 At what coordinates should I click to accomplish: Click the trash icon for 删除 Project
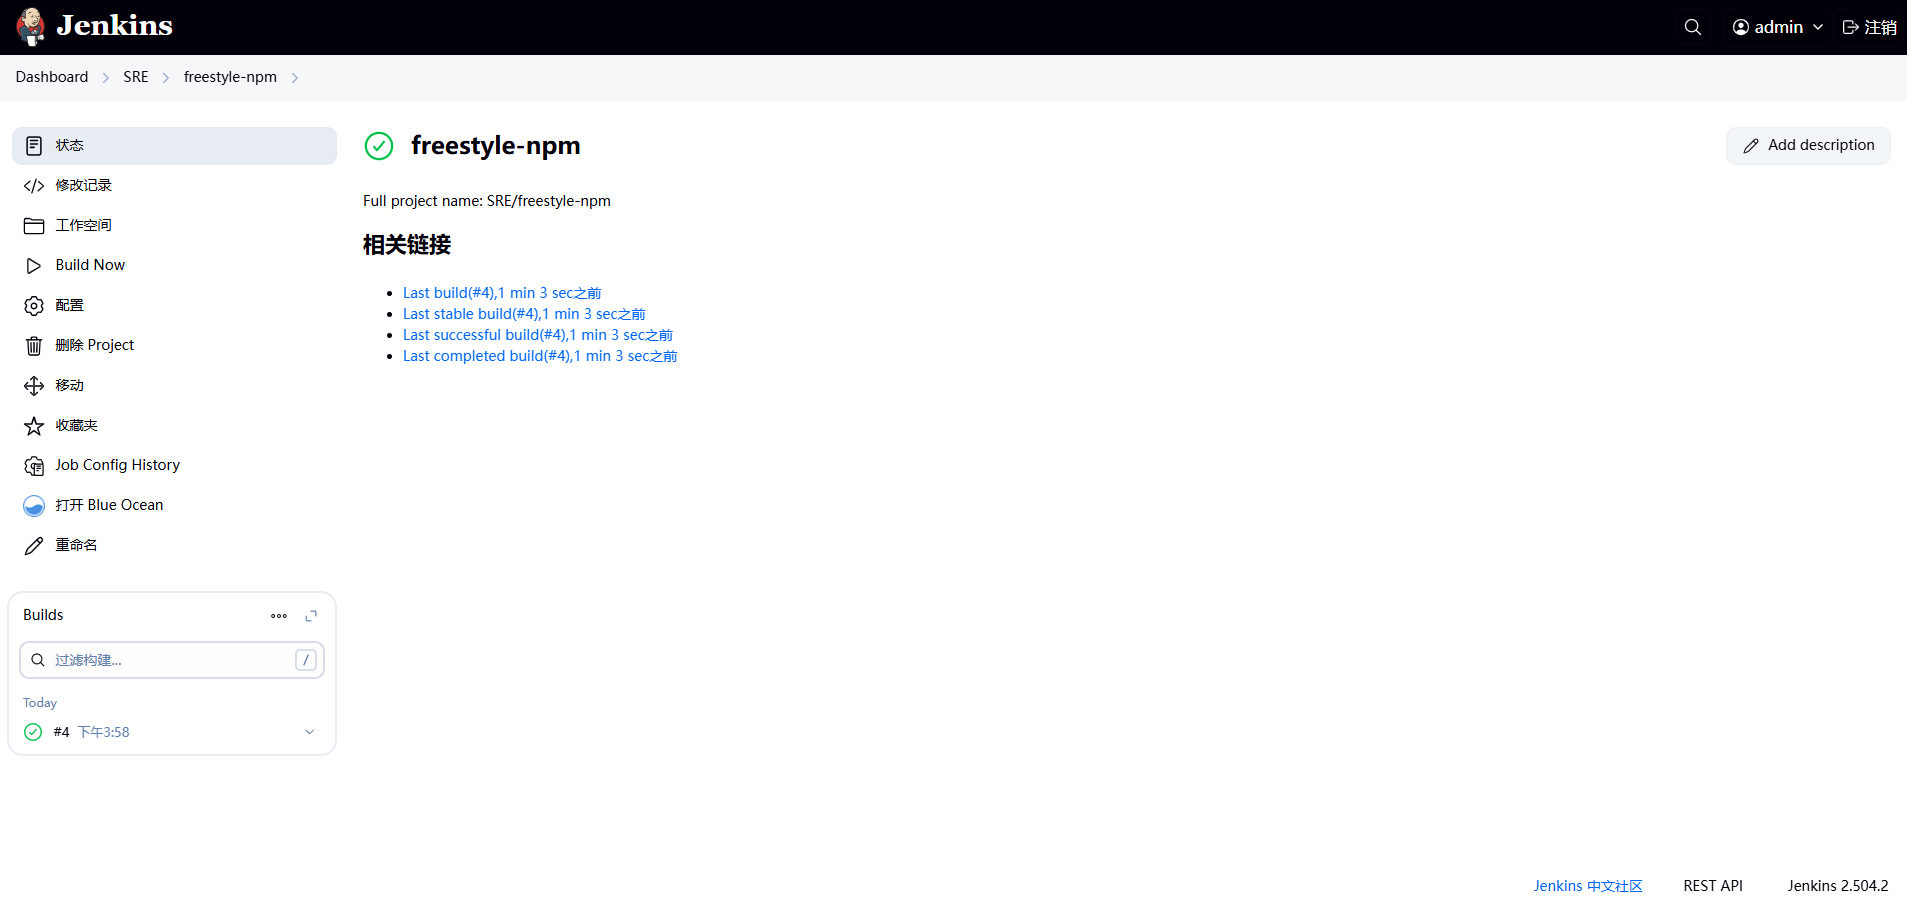34,346
